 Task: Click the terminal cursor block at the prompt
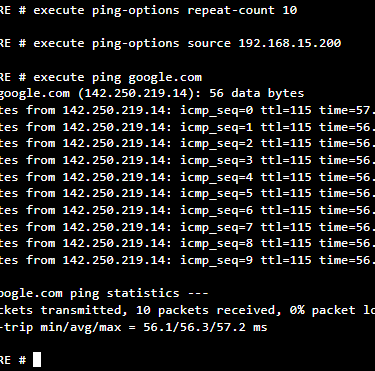coord(37,360)
